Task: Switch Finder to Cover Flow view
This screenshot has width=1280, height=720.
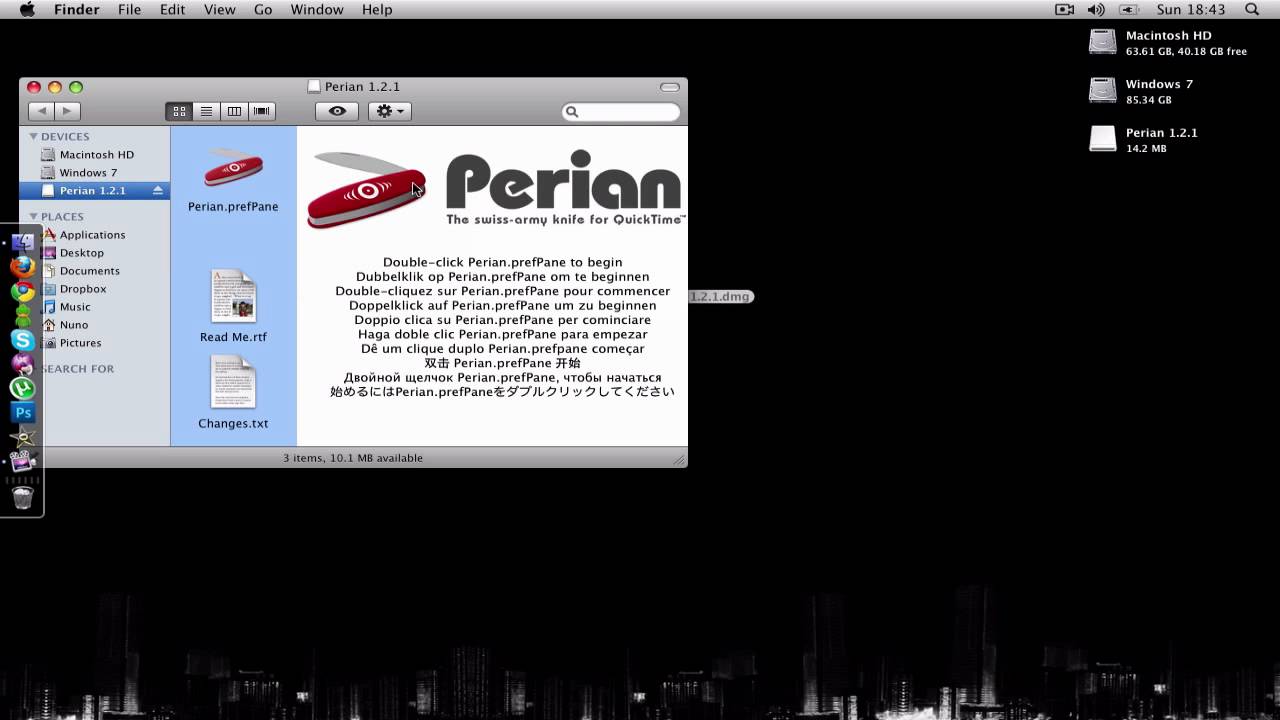Action: 262,112
